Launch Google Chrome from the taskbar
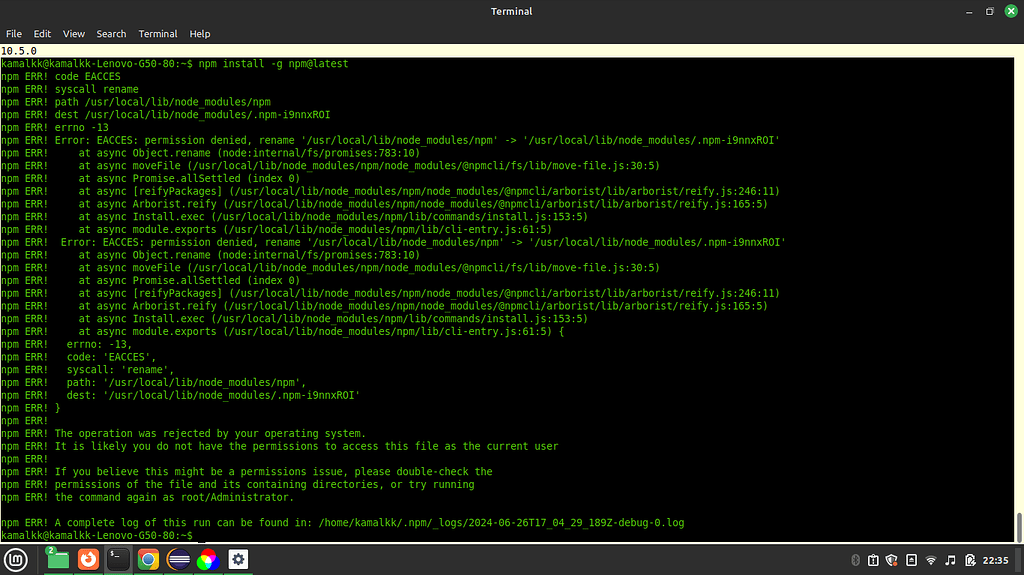1024x575 pixels. point(148,559)
